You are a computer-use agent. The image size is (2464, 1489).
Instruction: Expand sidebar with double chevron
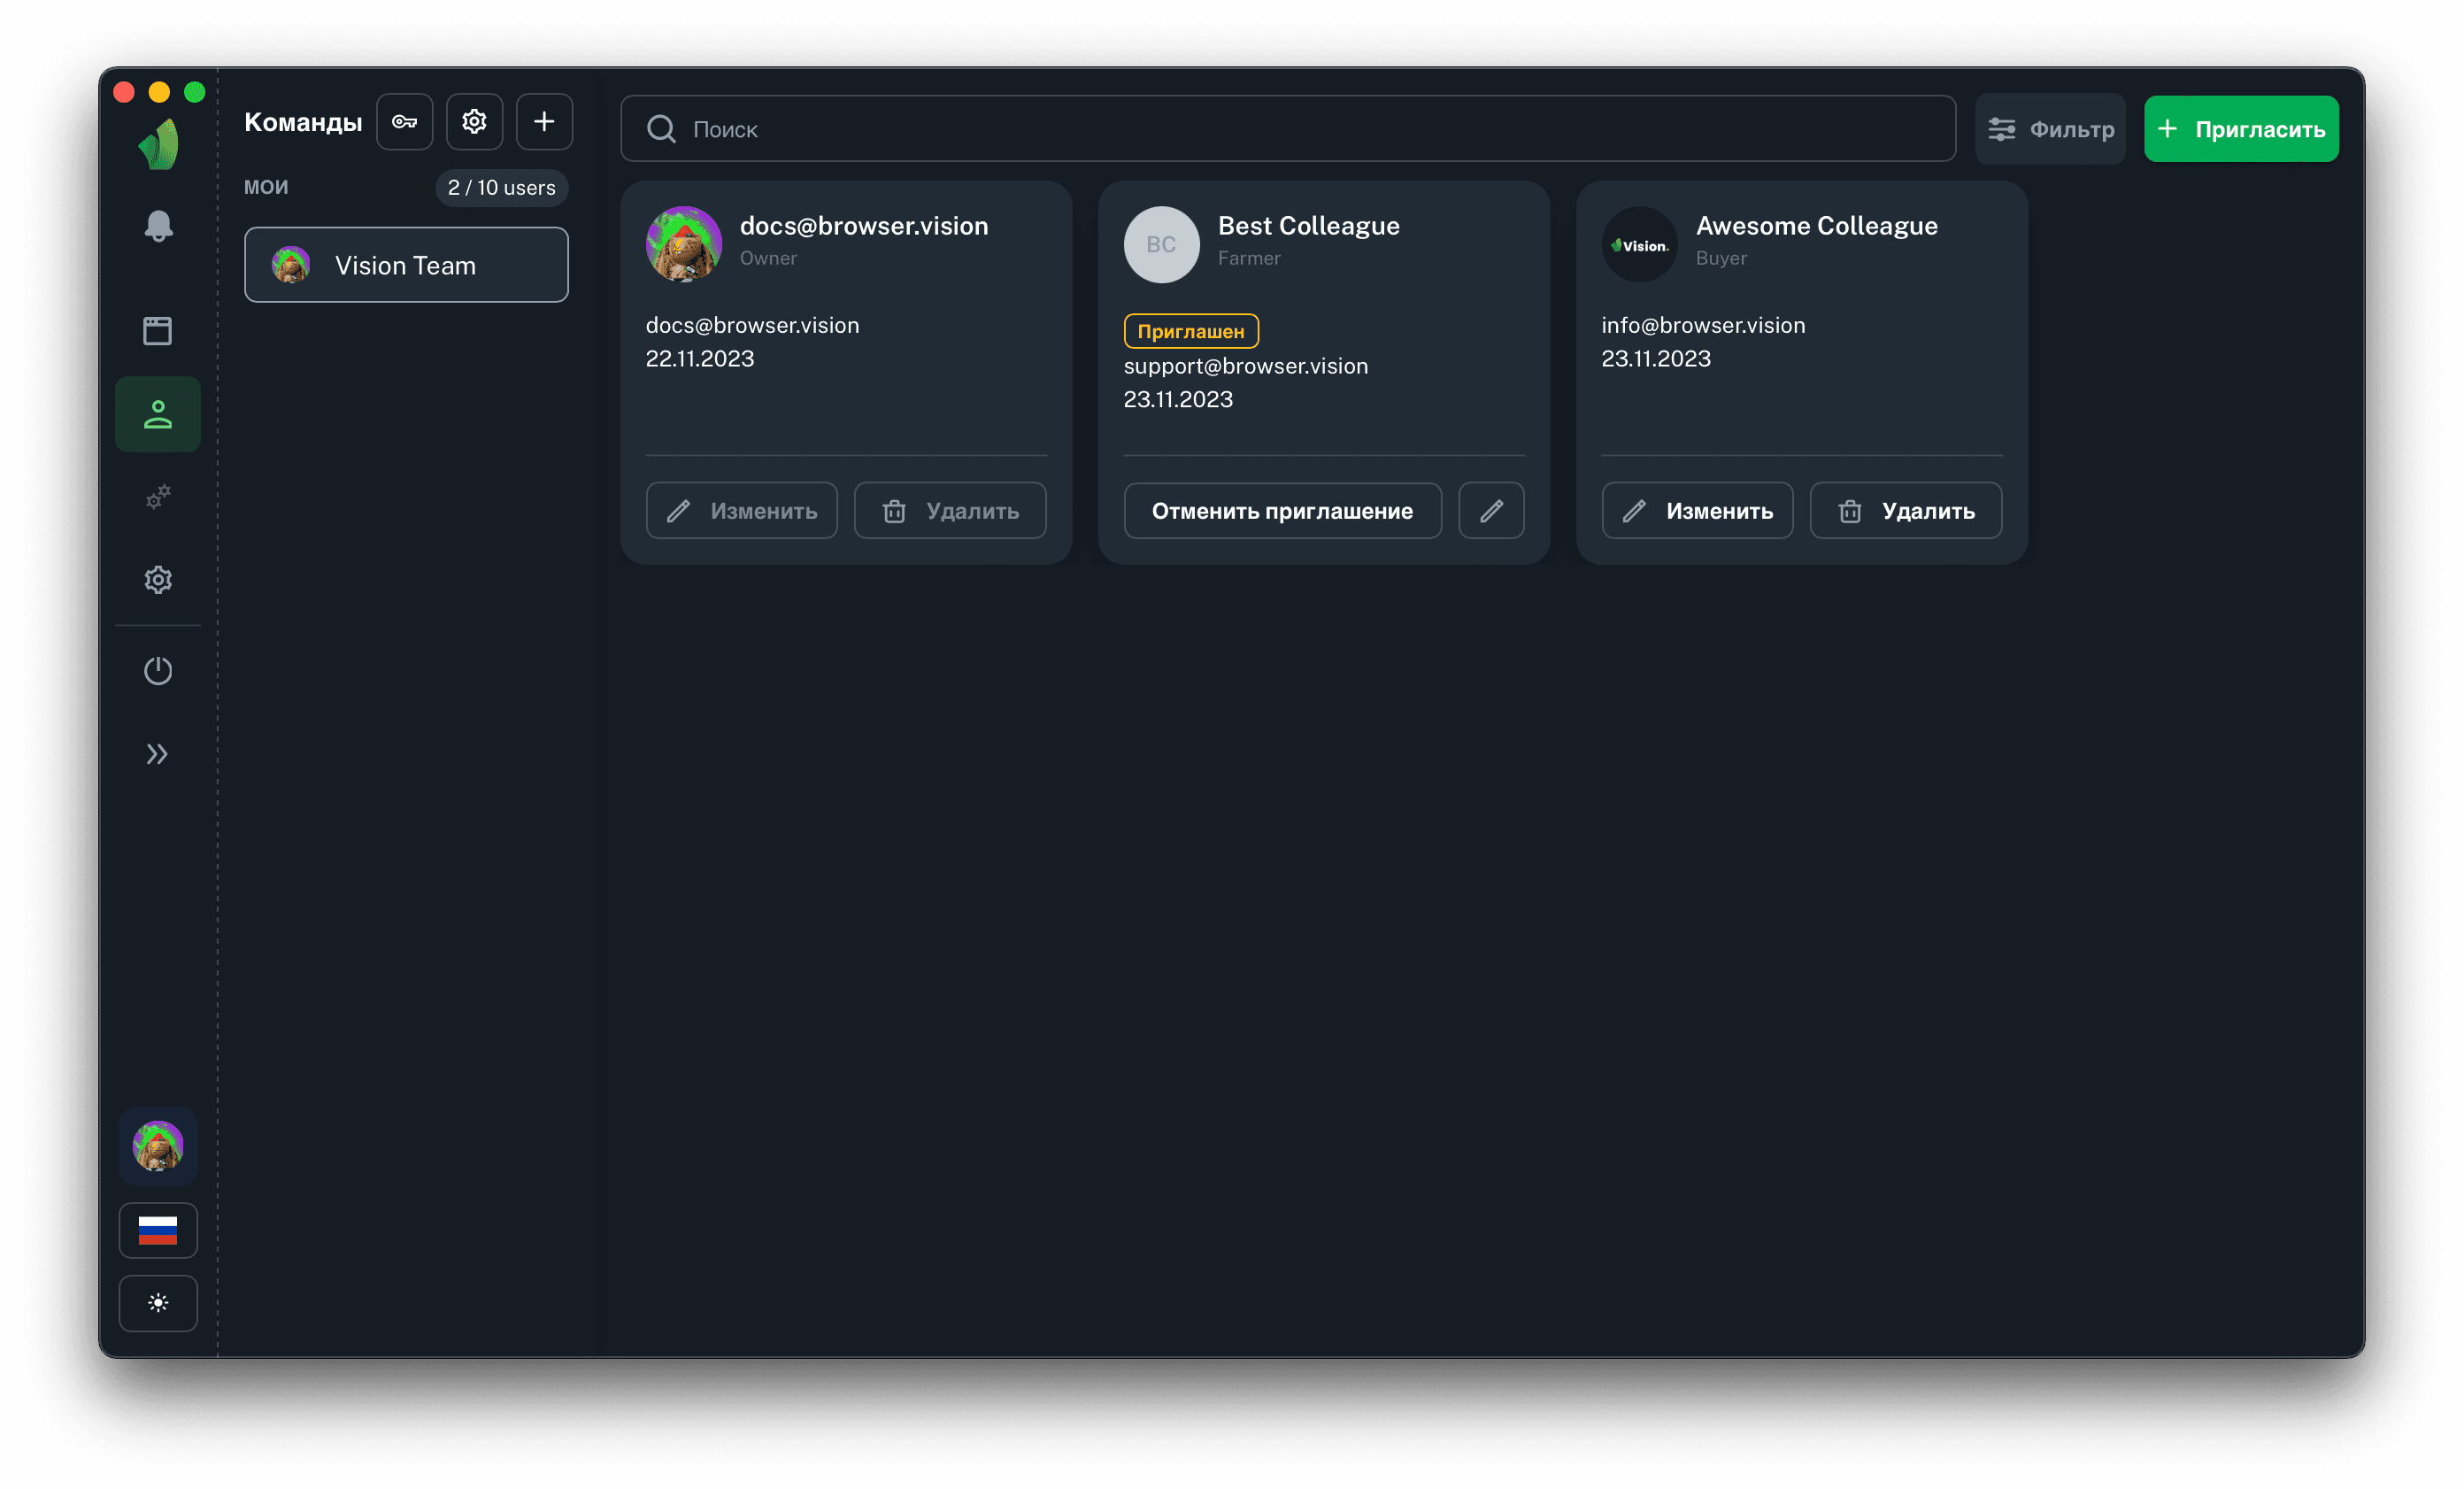pos(158,754)
